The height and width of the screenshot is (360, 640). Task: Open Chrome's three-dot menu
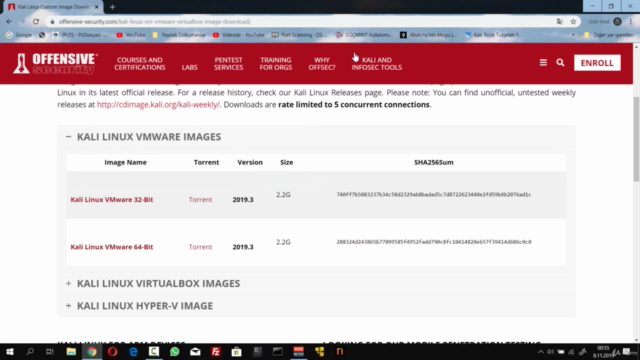631,22
